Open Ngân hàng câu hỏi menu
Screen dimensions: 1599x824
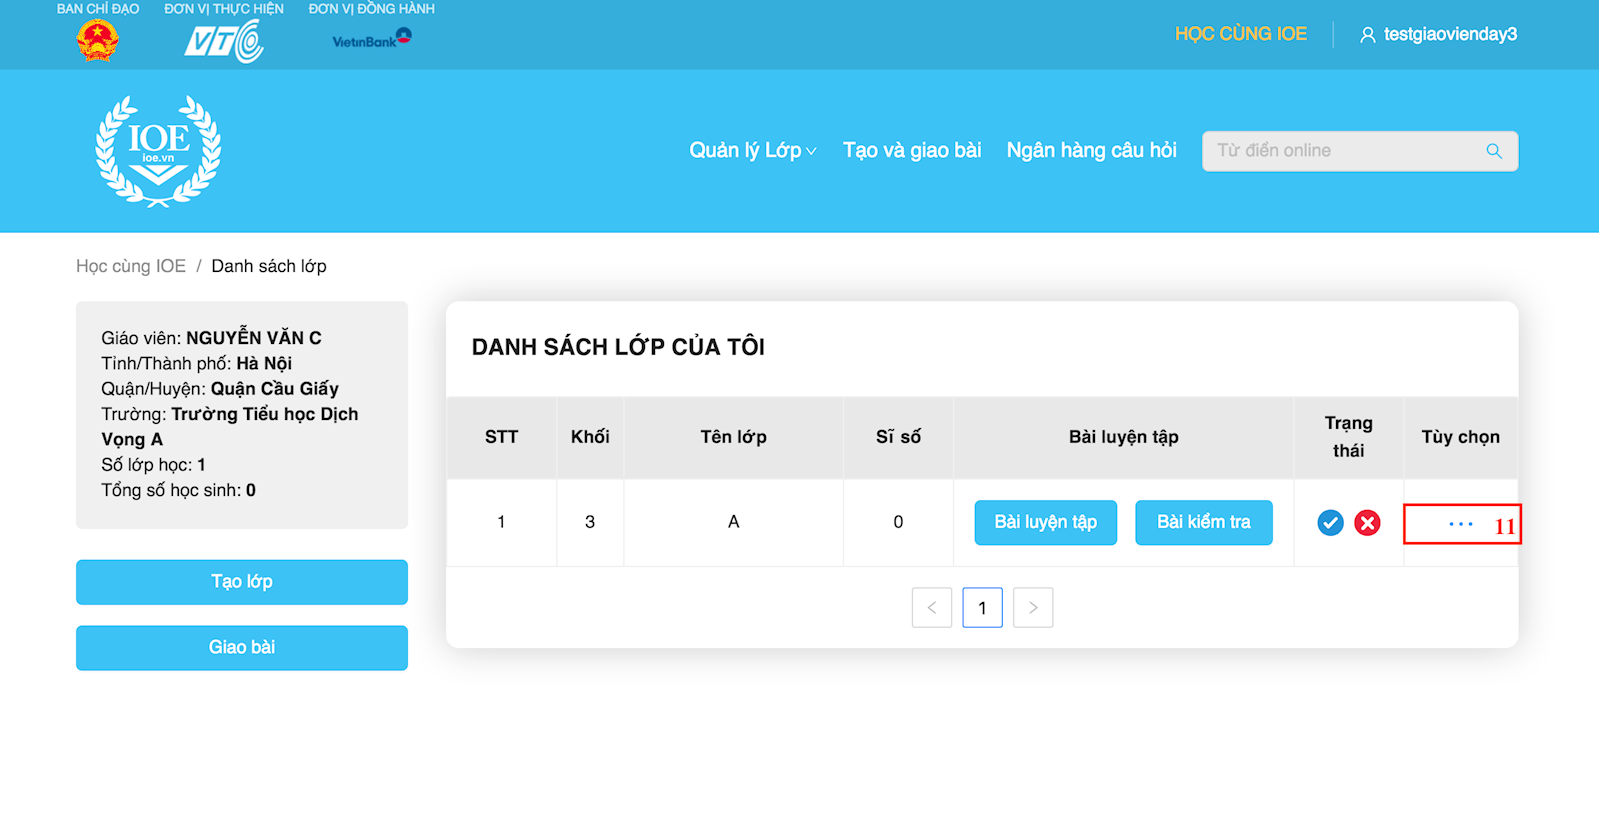[1091, 151]
